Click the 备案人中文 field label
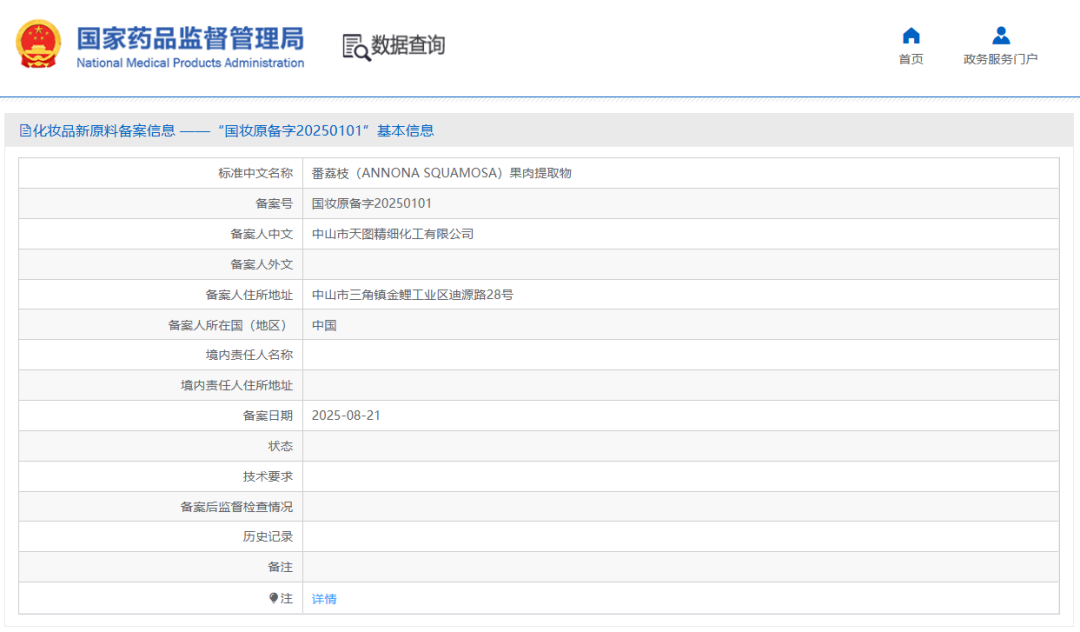The width and height of the screenshot is (1080, 632). 262,234
